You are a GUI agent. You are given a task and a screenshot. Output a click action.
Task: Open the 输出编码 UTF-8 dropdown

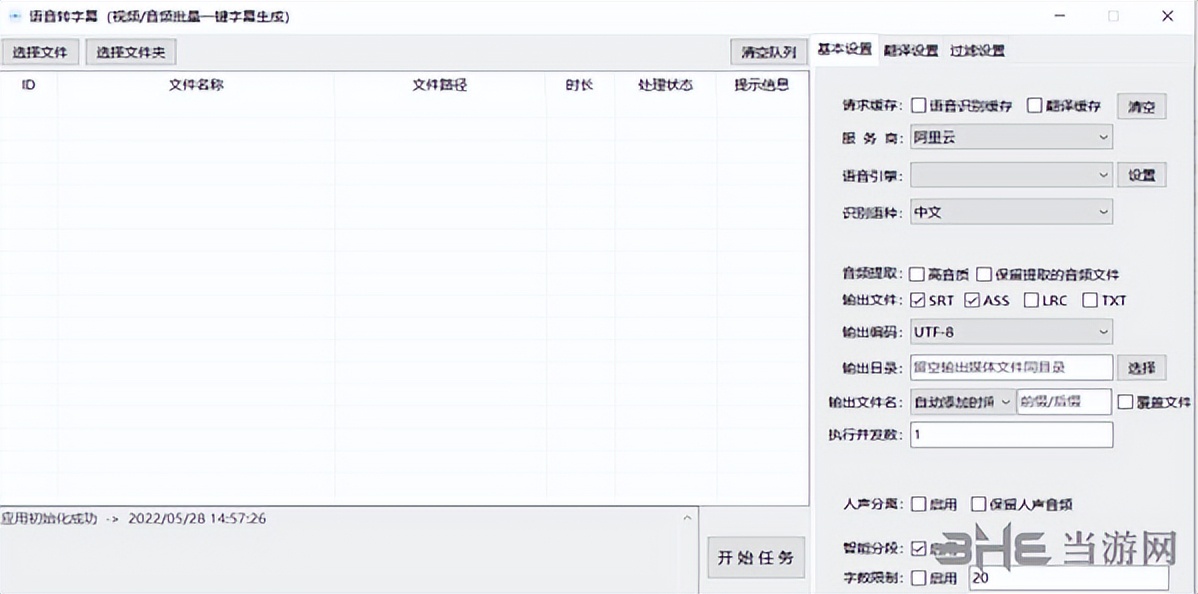(x=1011, y=331)
